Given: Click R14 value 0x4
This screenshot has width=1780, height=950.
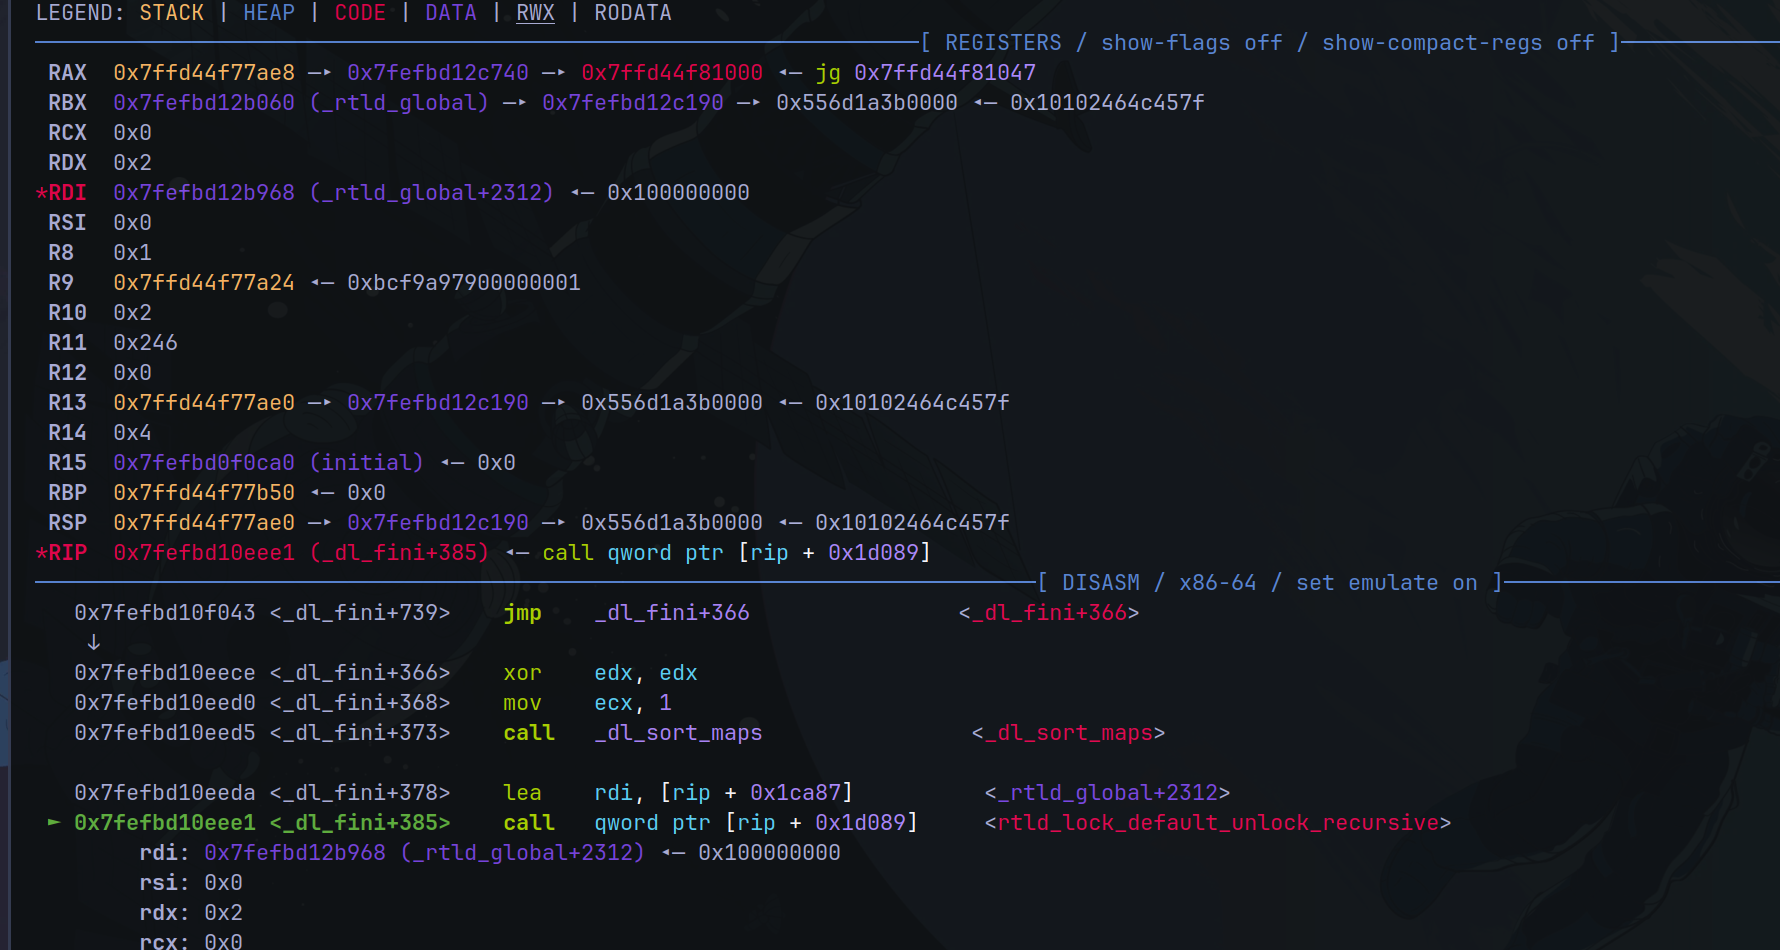Looking at the screenshot, I should point(132,433).
